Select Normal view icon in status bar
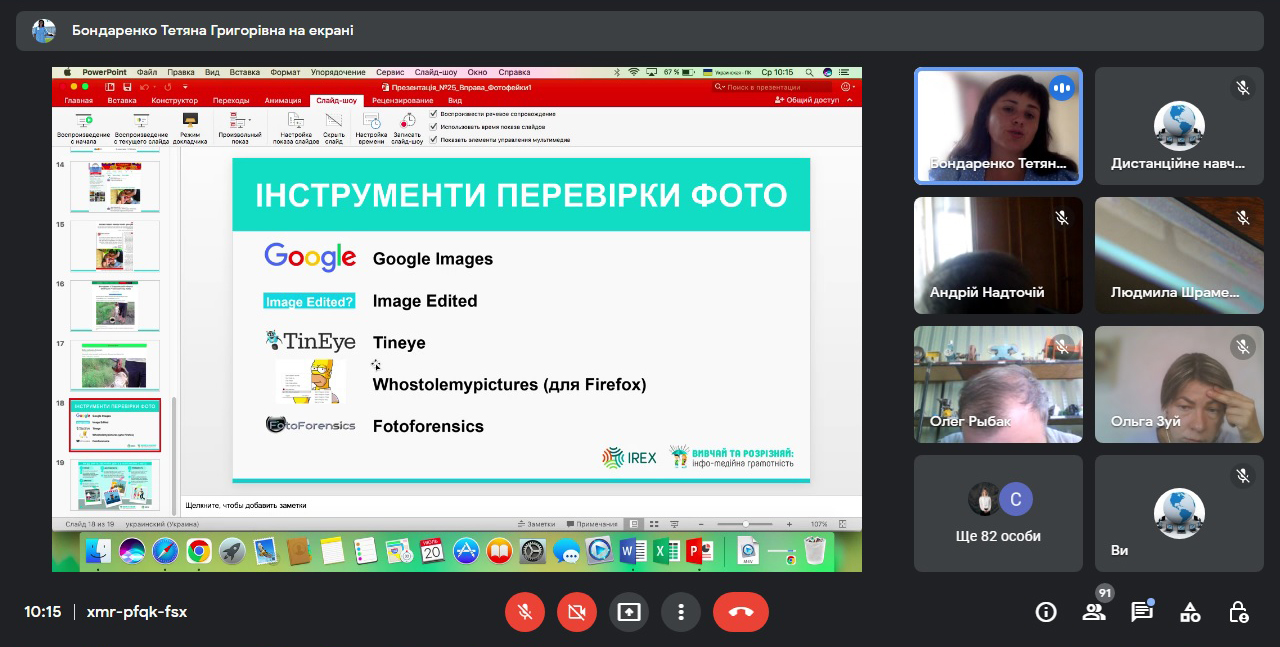The height and width of the screenshot is (647, 1280). tap(633, 524)
